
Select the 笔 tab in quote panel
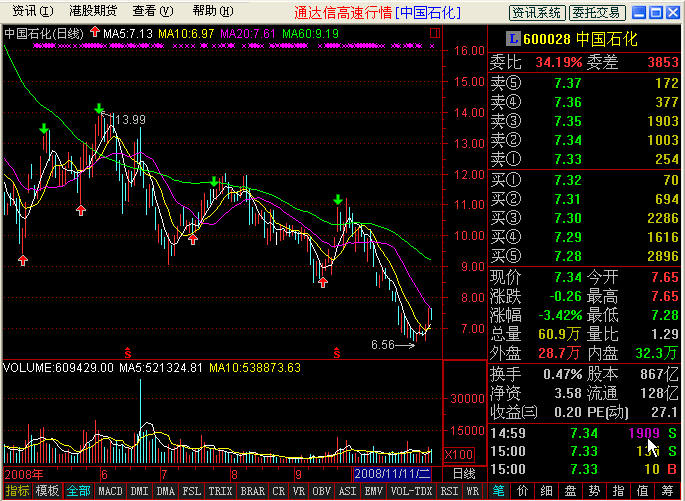(x=498, y=491)
